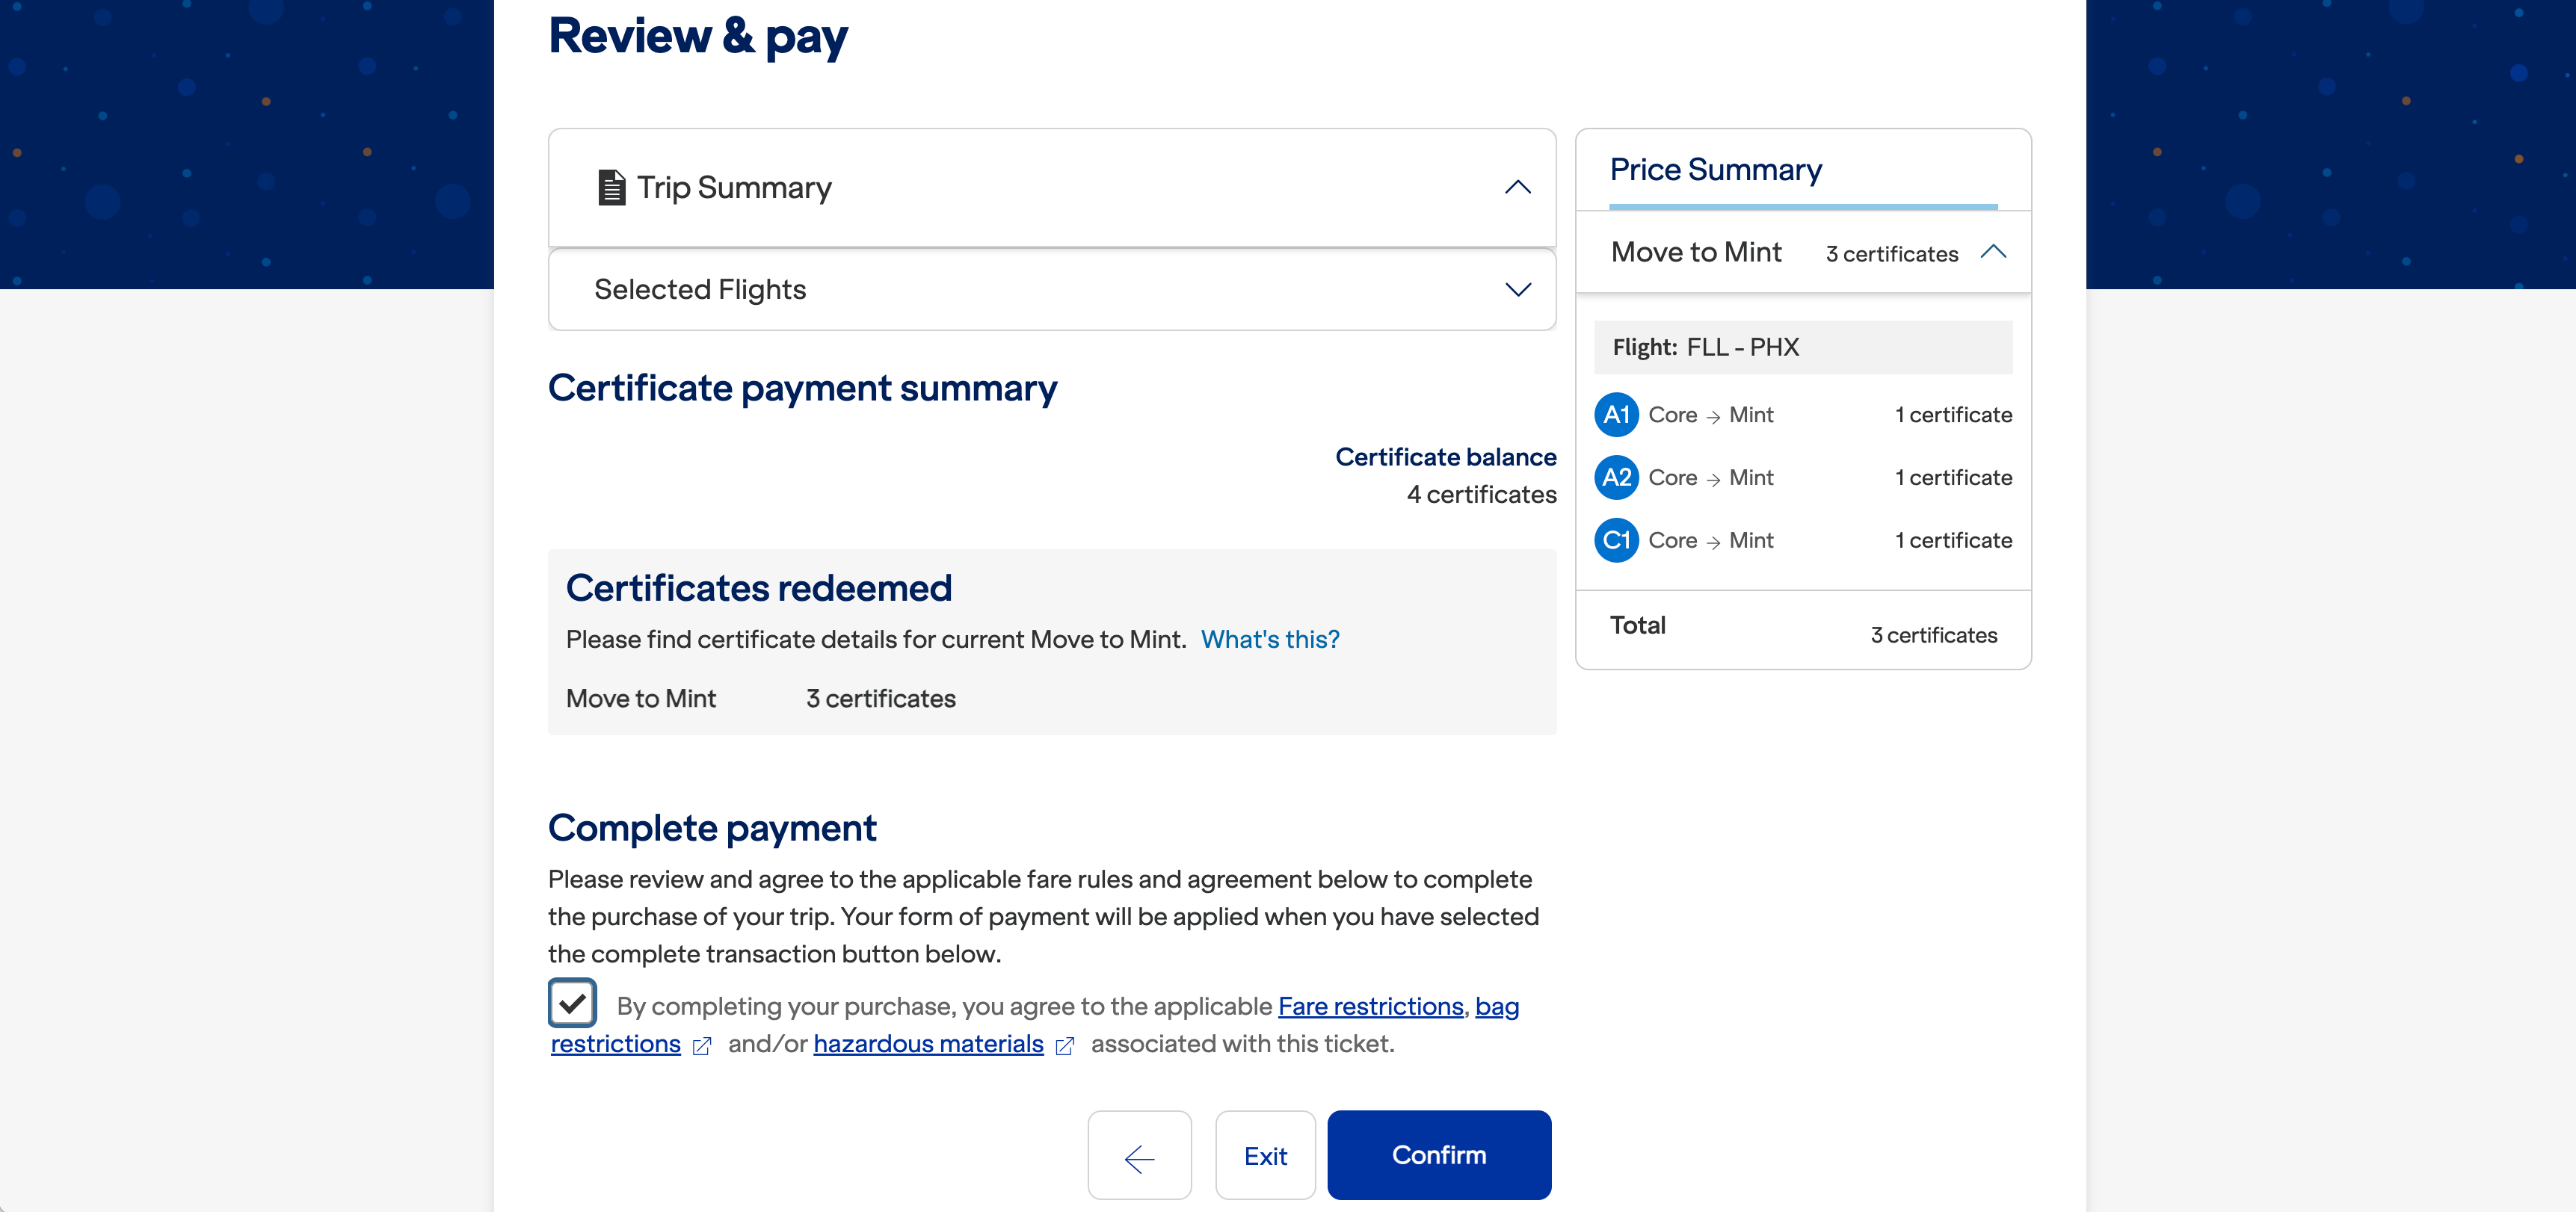Click the A2 passenger badge
This screenshot has height=1212, width=2576.
coord(1616,478)
